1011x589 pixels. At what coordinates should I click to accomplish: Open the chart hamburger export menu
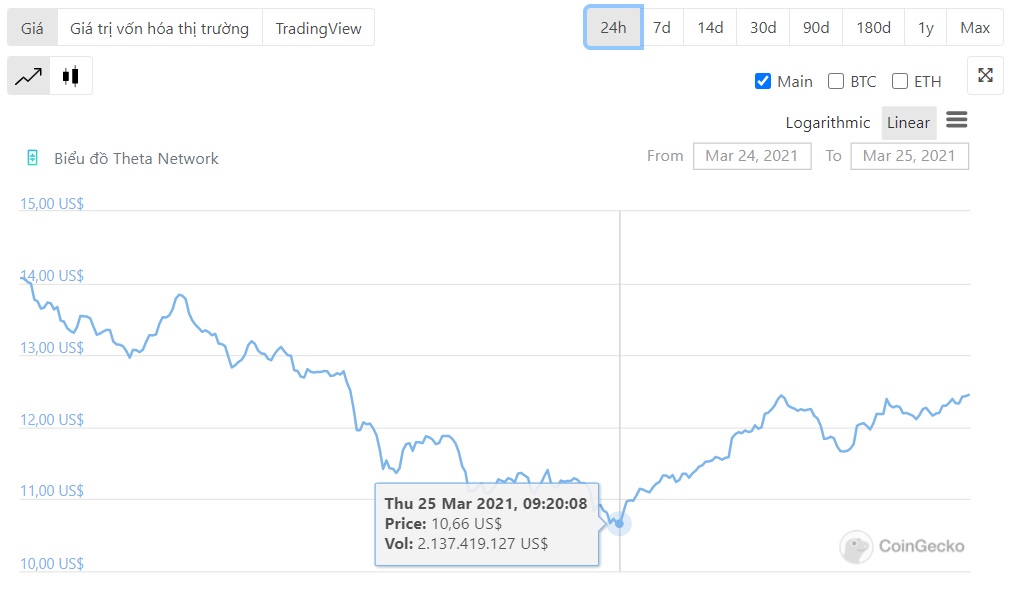(x=956, y=121)
